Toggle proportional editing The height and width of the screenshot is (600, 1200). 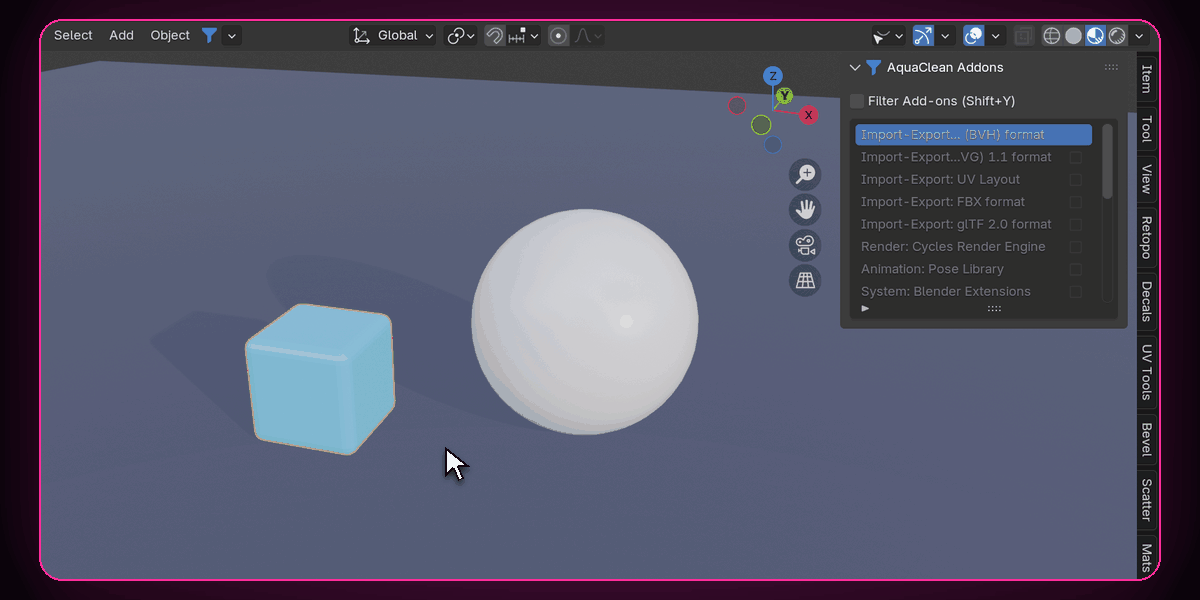point(559,35)
